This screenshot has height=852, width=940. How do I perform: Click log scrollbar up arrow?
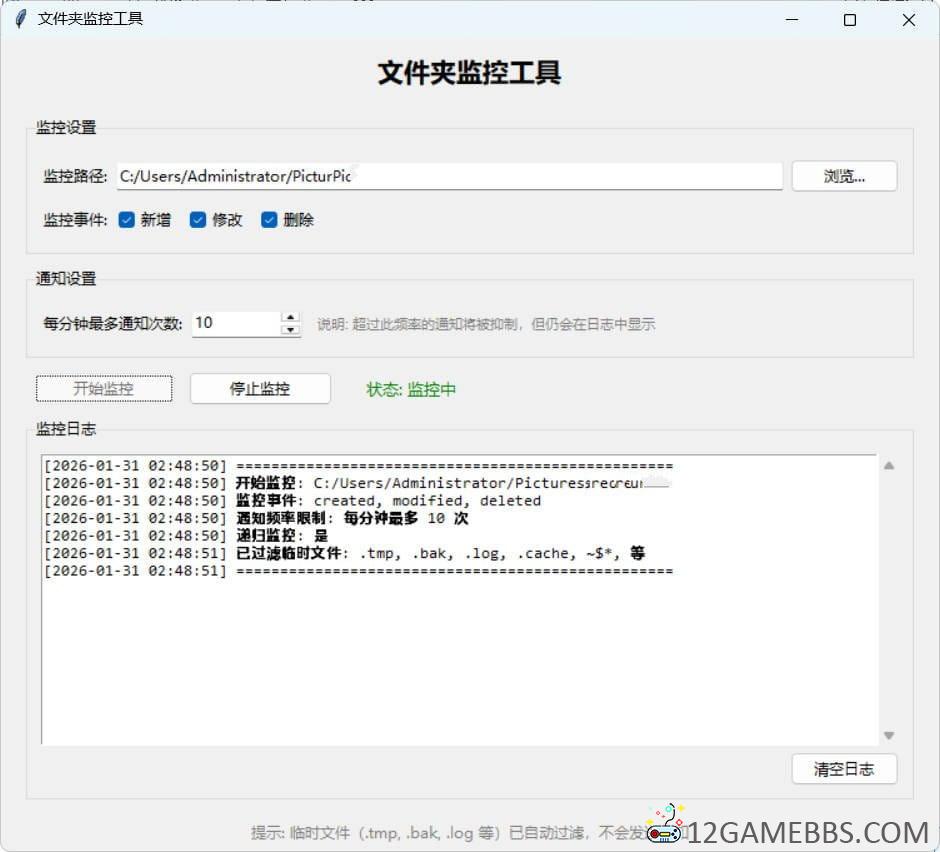889,465
